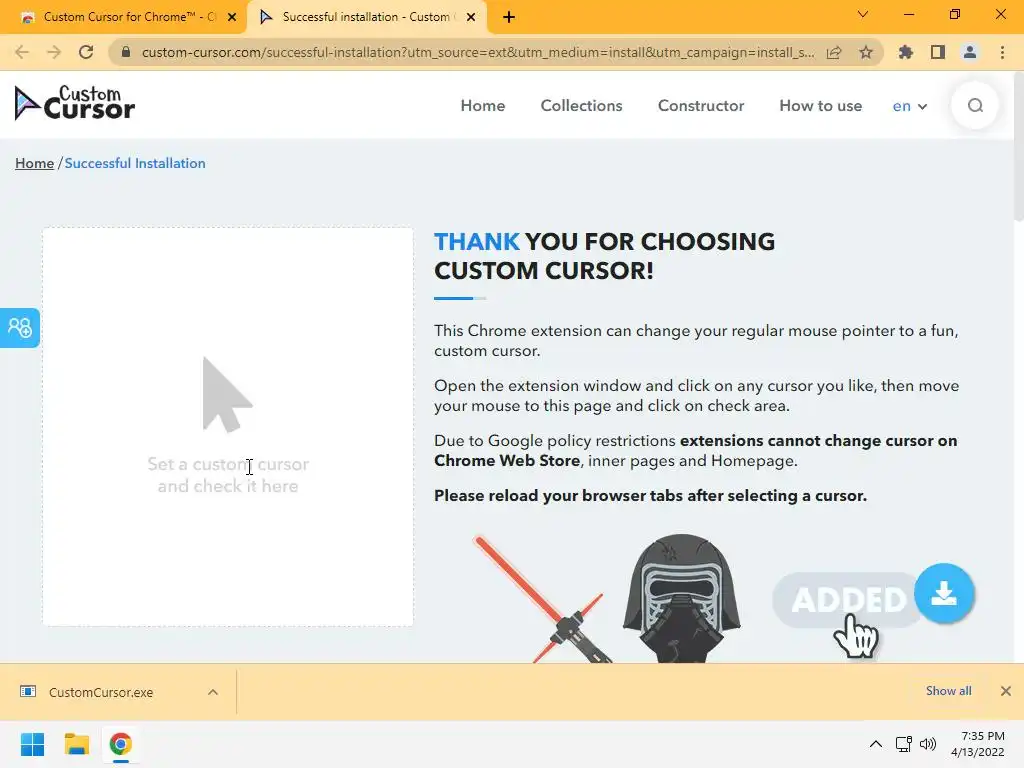Click the browser forward arrow
This screenshot has width=1024, height=768.
(54, 52)
